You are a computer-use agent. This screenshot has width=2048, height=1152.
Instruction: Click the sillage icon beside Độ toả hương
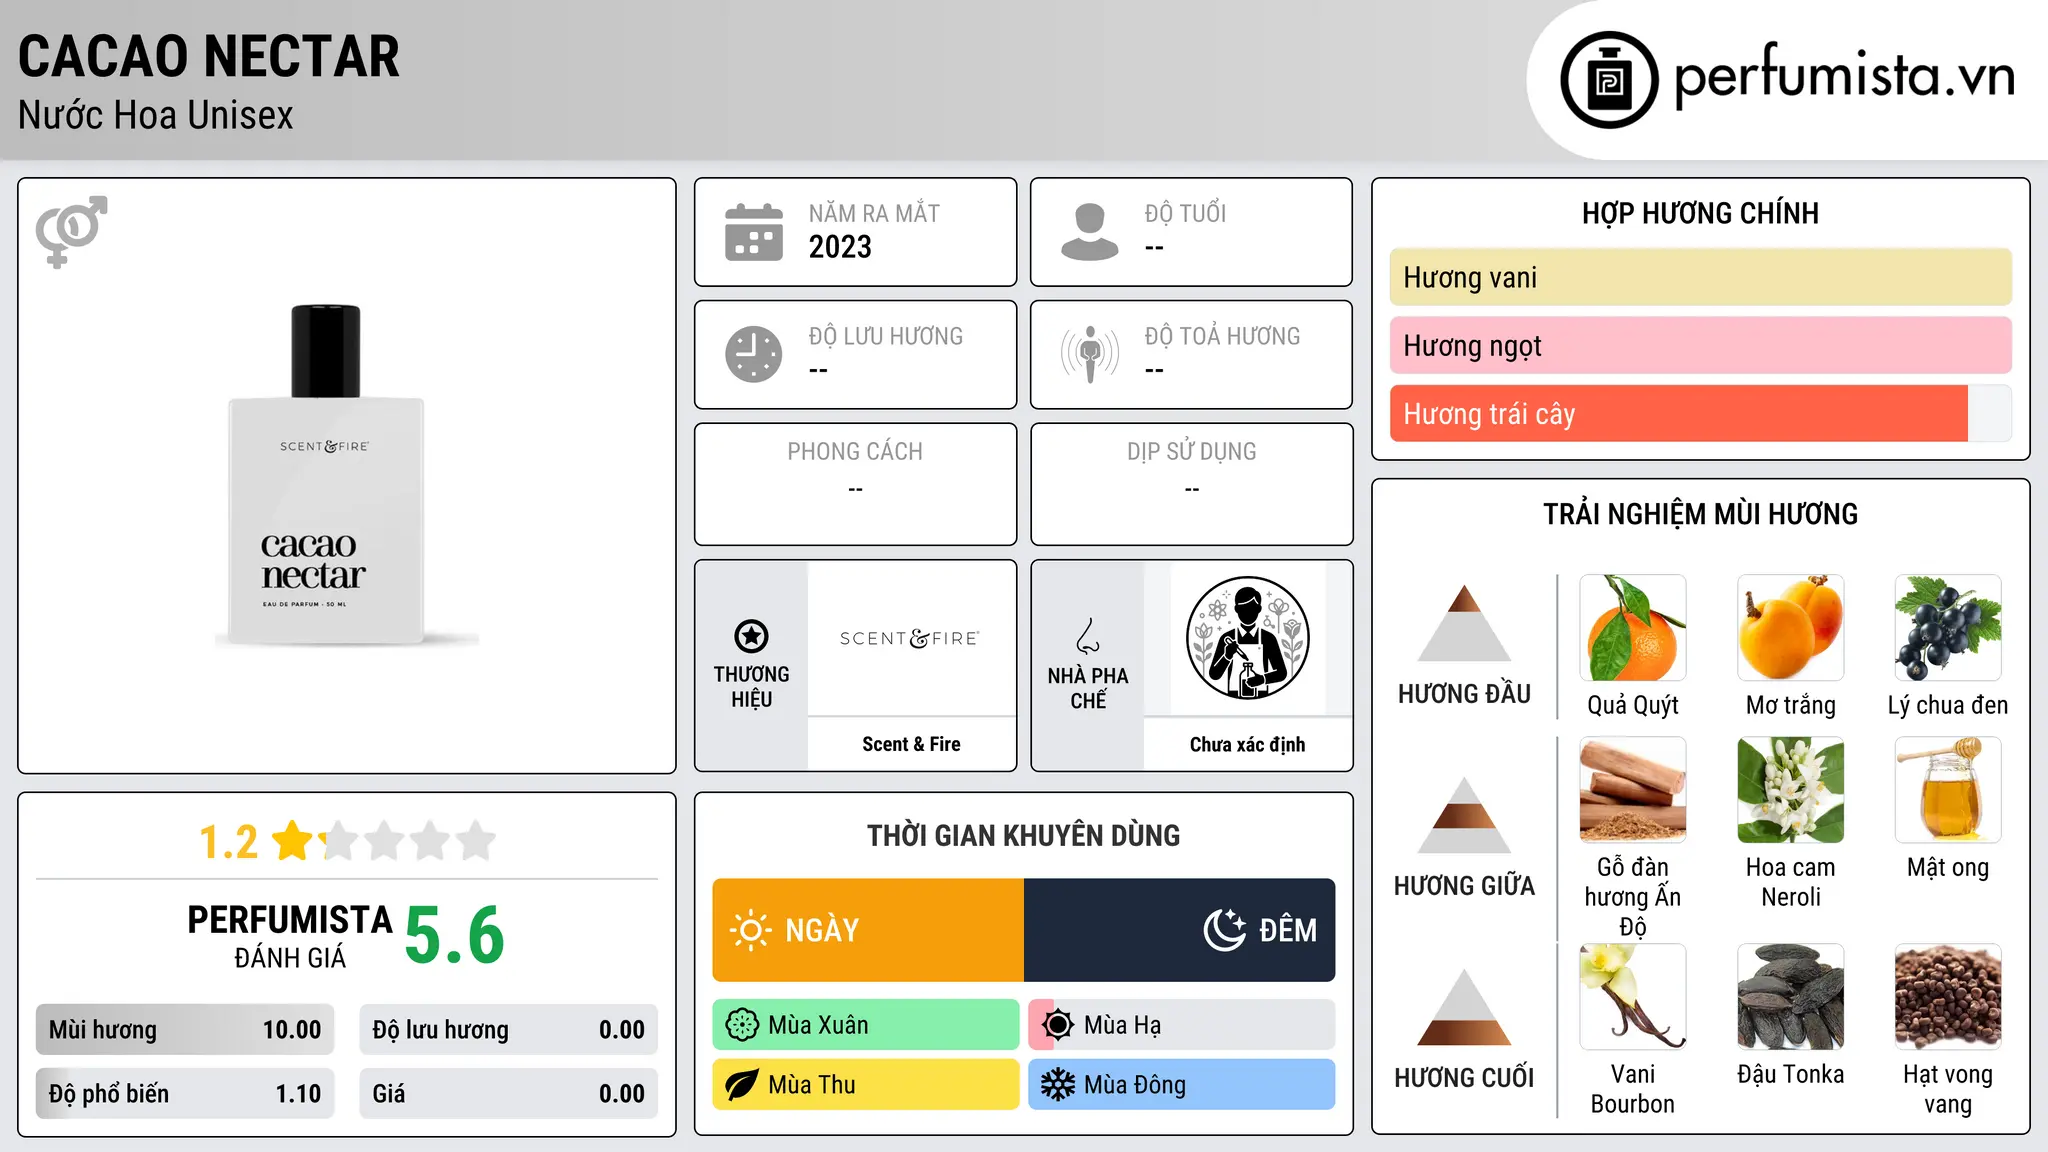pos(1090,354)
